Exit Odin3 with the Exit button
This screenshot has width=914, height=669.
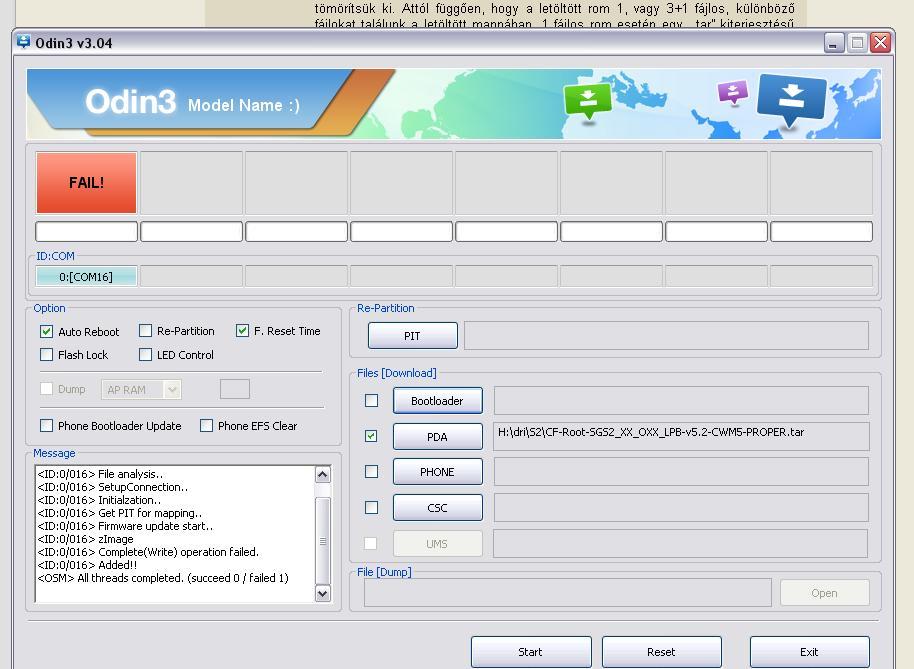(x=810, y=652)
